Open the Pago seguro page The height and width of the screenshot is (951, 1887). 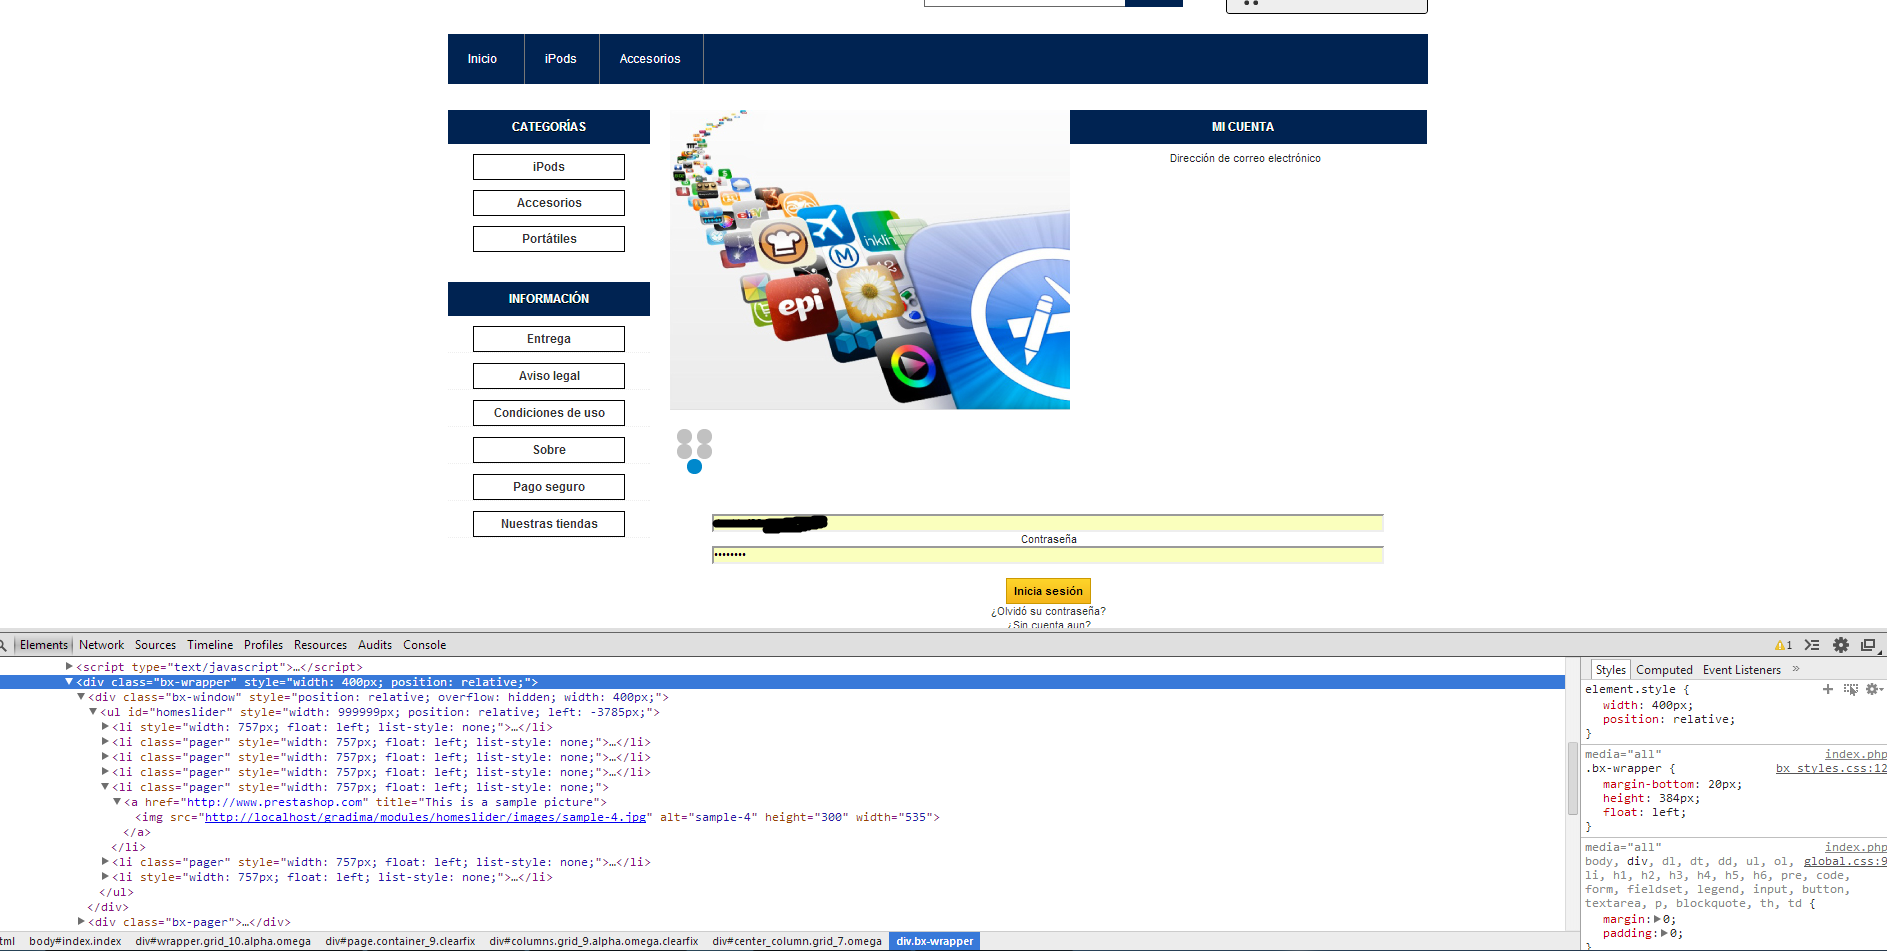549,487
